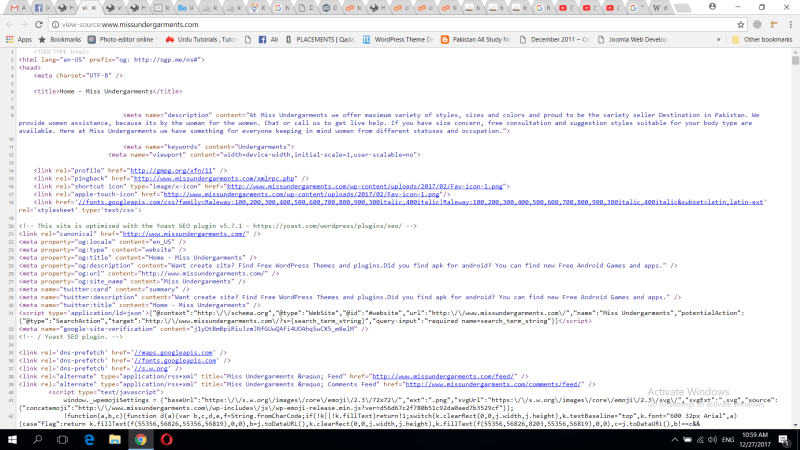The height and width of the screenshot is (450, 800).
Task: Click the vertical scrollbar thumb
Action: click(795, 60)
